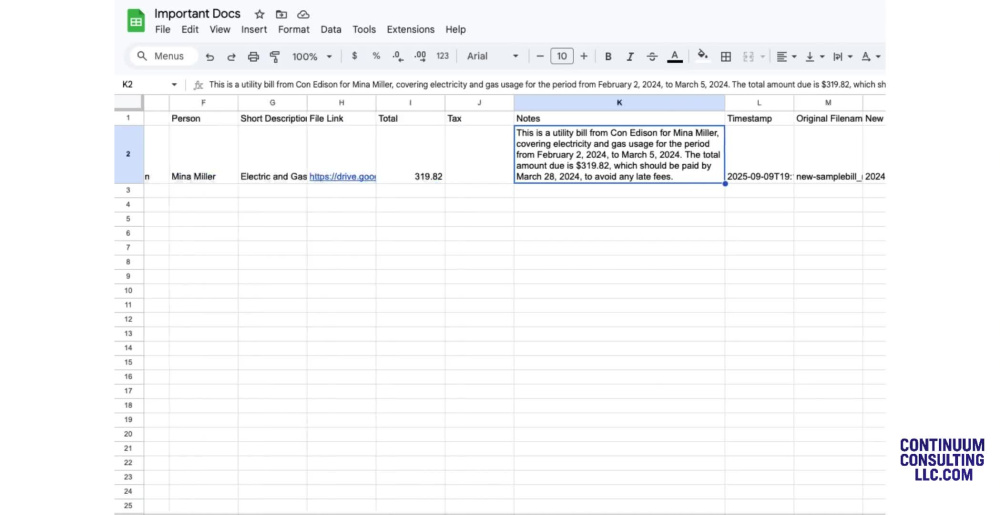
Task: Decrease decimal places
Action: pyautogui.click(x=398, y=56)
